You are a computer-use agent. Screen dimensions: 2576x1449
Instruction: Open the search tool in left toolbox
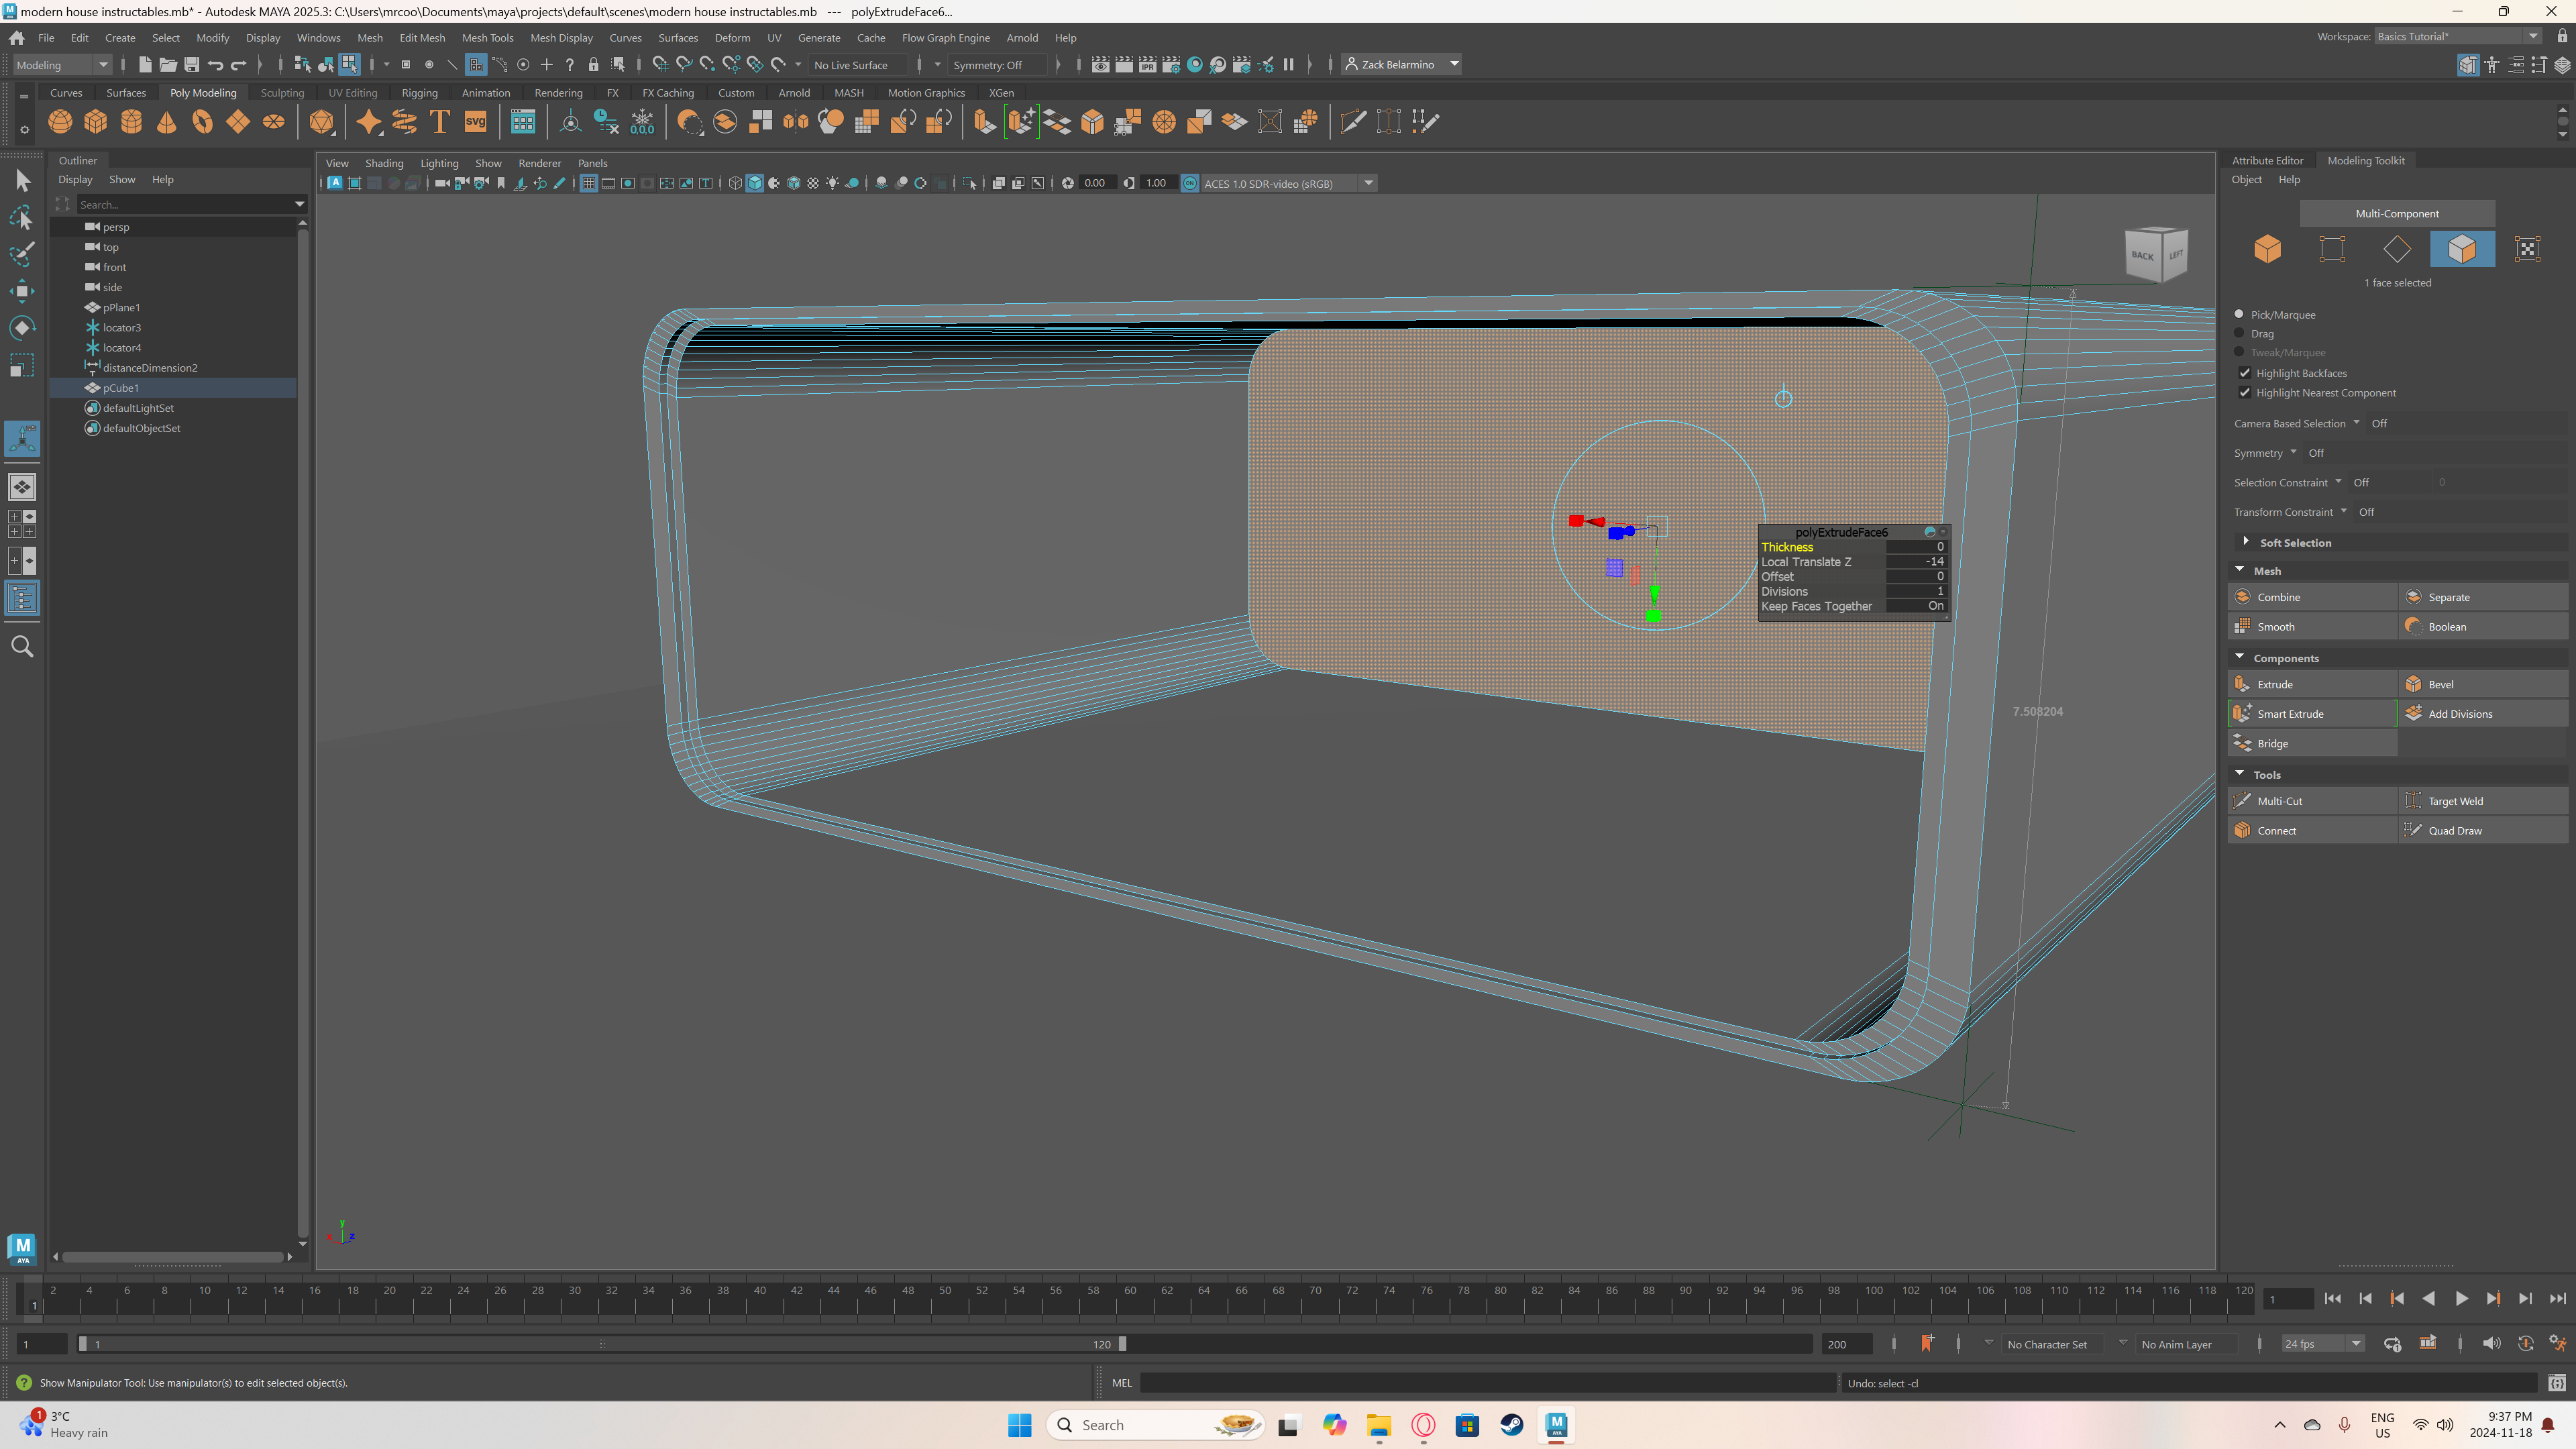[x=22, y=647]
